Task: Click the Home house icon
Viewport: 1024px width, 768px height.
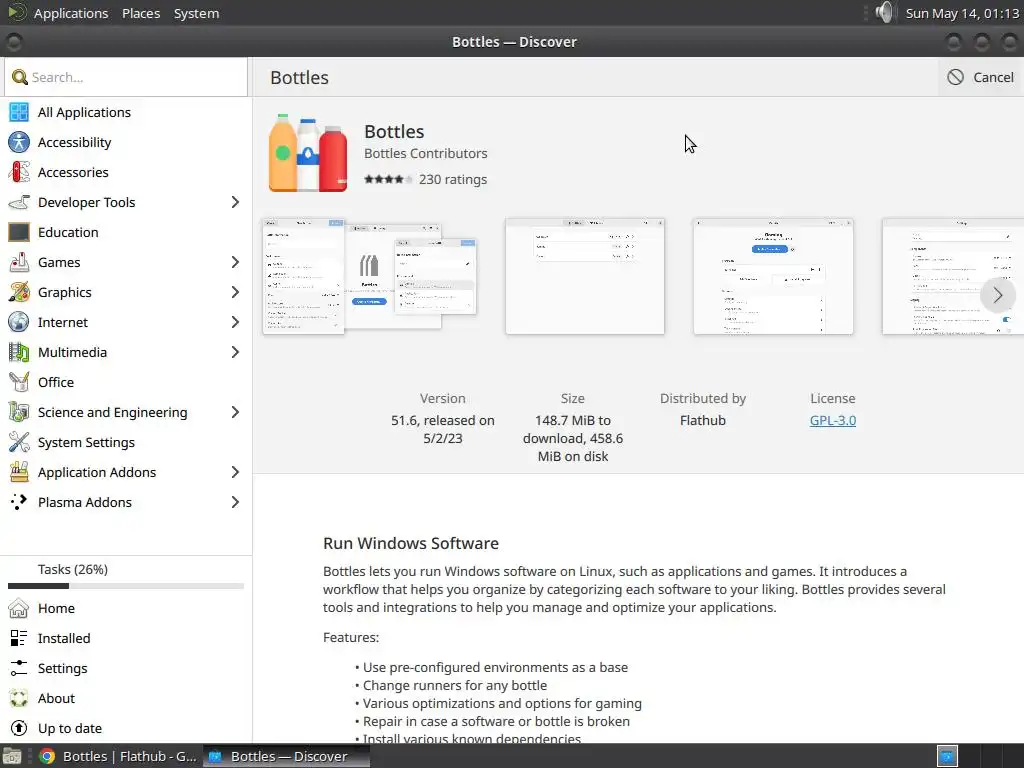Action: point(19,609)
